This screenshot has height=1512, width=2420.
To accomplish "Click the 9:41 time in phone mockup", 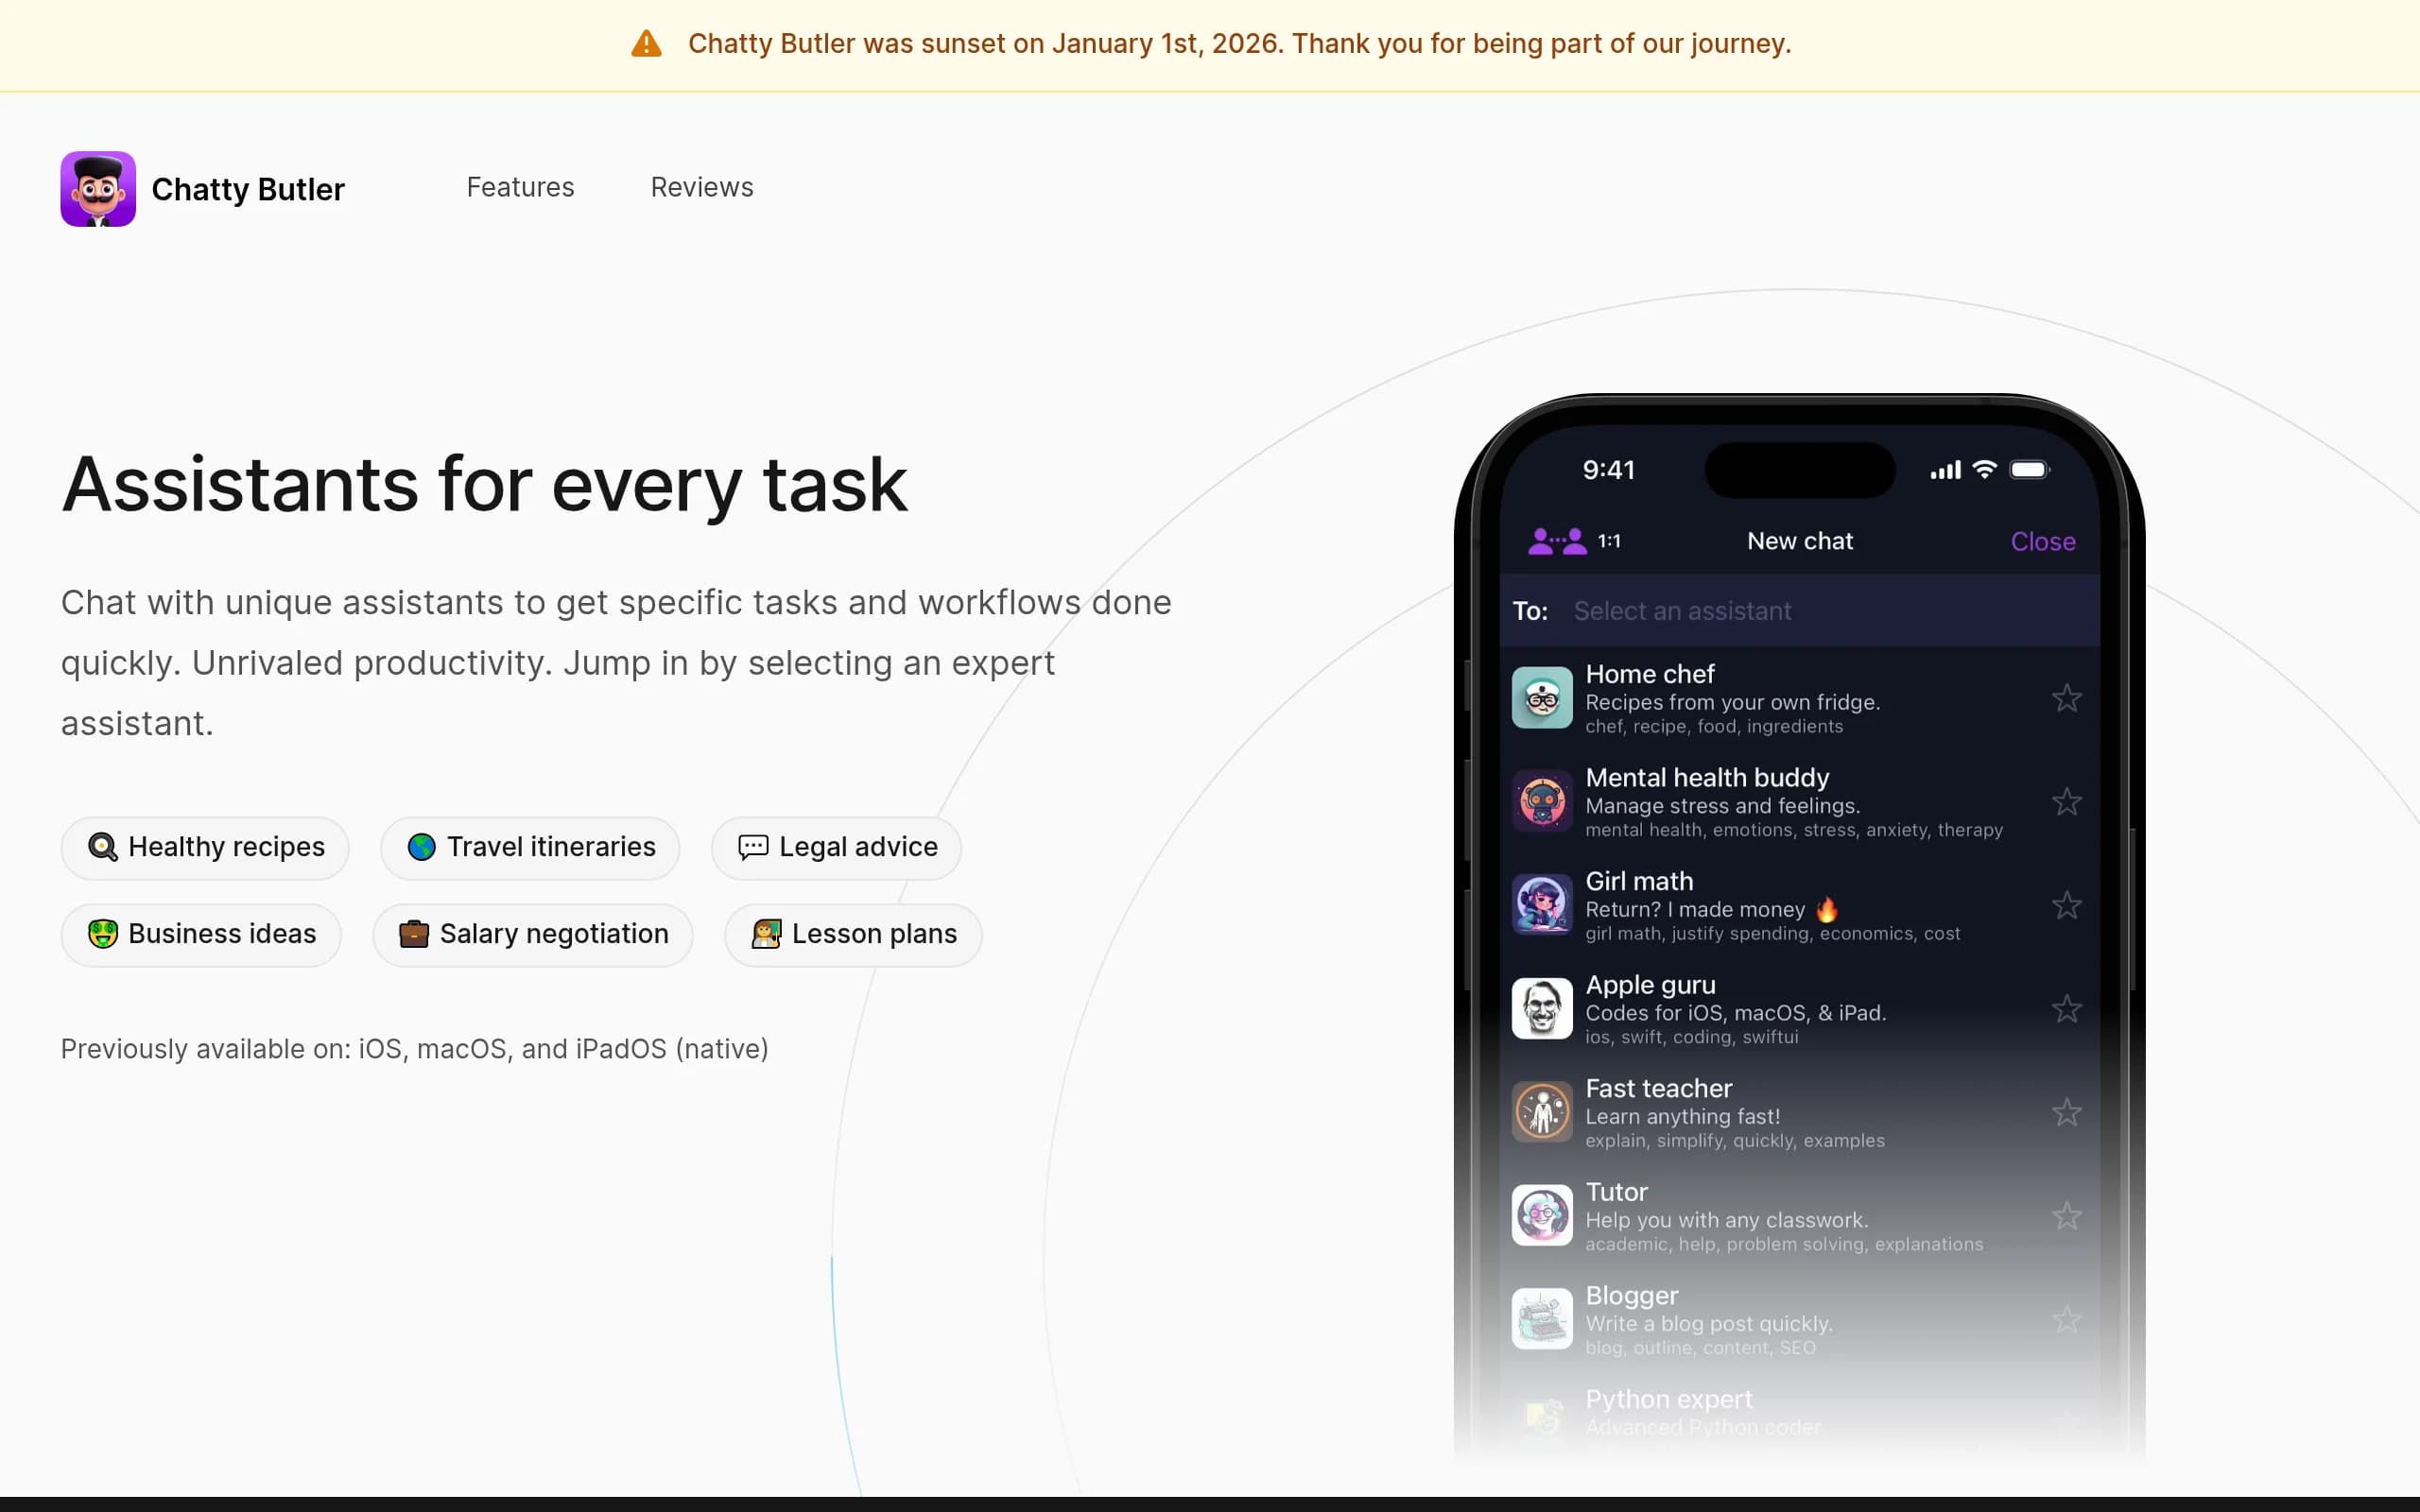I will pos(1608,470).
